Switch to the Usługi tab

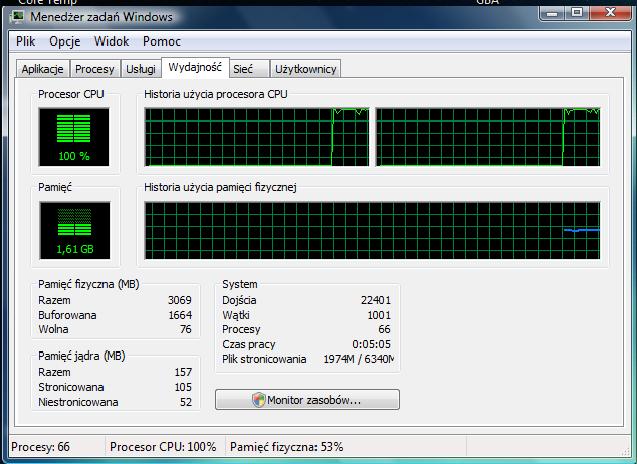[x=141, y=69]
